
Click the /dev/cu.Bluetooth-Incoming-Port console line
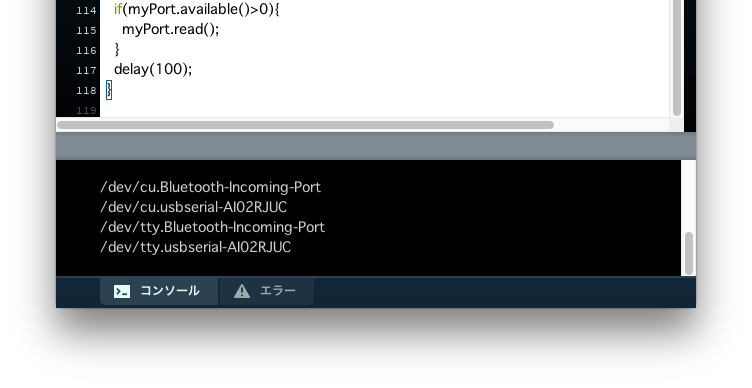(211, 187)
